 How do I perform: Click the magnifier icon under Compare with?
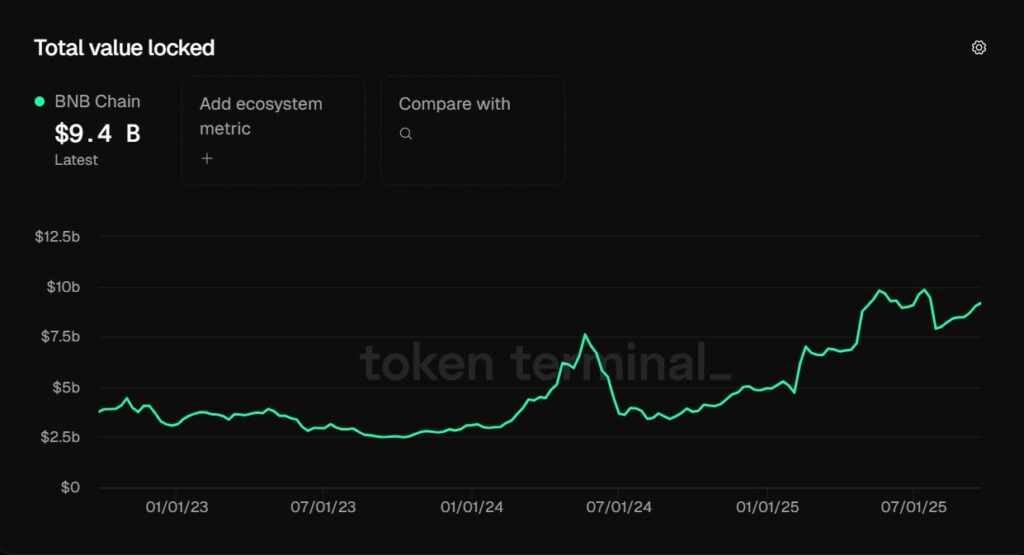(406, 134)
